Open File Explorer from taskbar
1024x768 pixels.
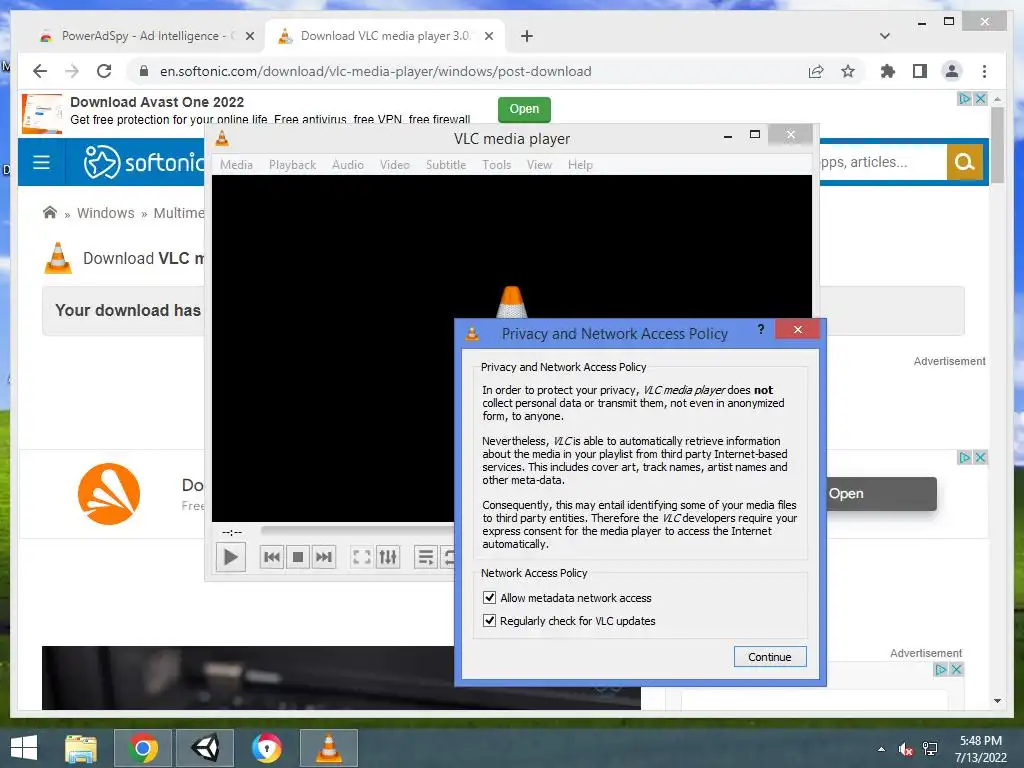coord(81,748)
